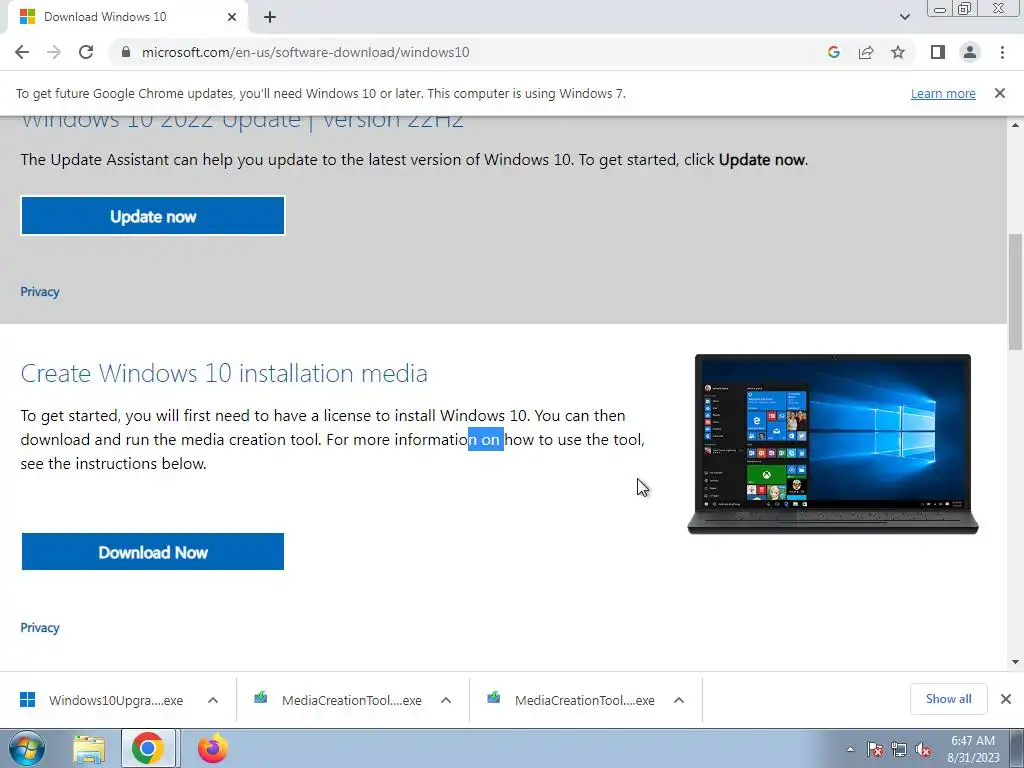The width and height of the screenshot is (1024, 768).
Task: Open the tab search dropdown
Action: pos(904,17)
